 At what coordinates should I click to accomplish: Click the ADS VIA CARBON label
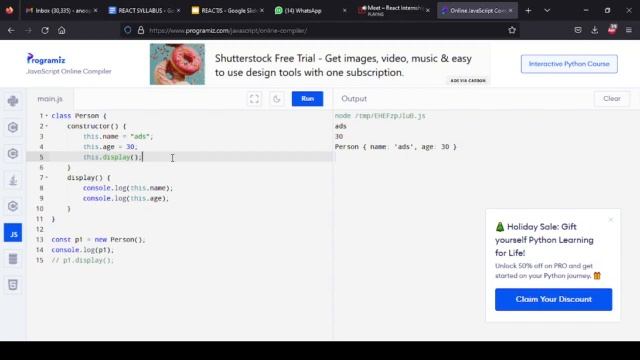(x=468, y=80)
